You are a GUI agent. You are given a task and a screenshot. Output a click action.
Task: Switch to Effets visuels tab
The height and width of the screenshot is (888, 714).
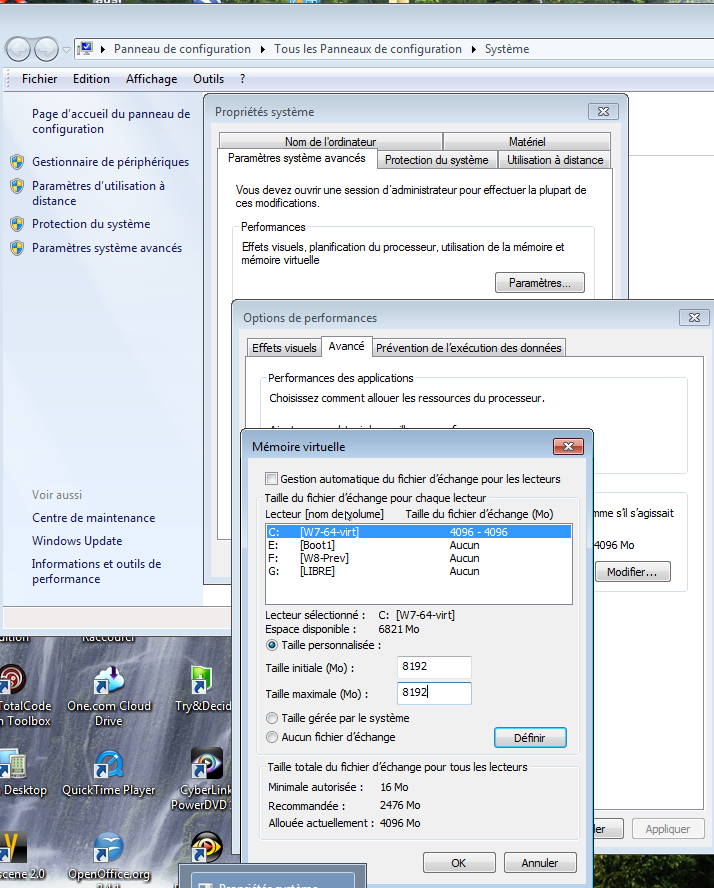284,348
